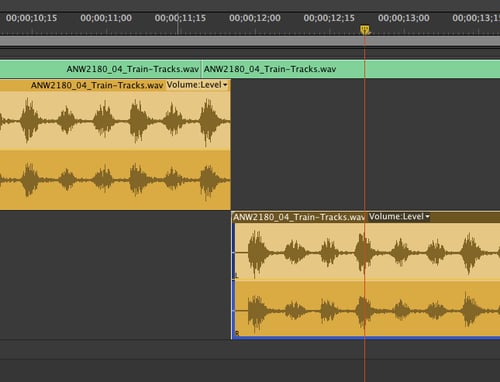Click the 00;00;11;00 mark on time ruler

106,18
